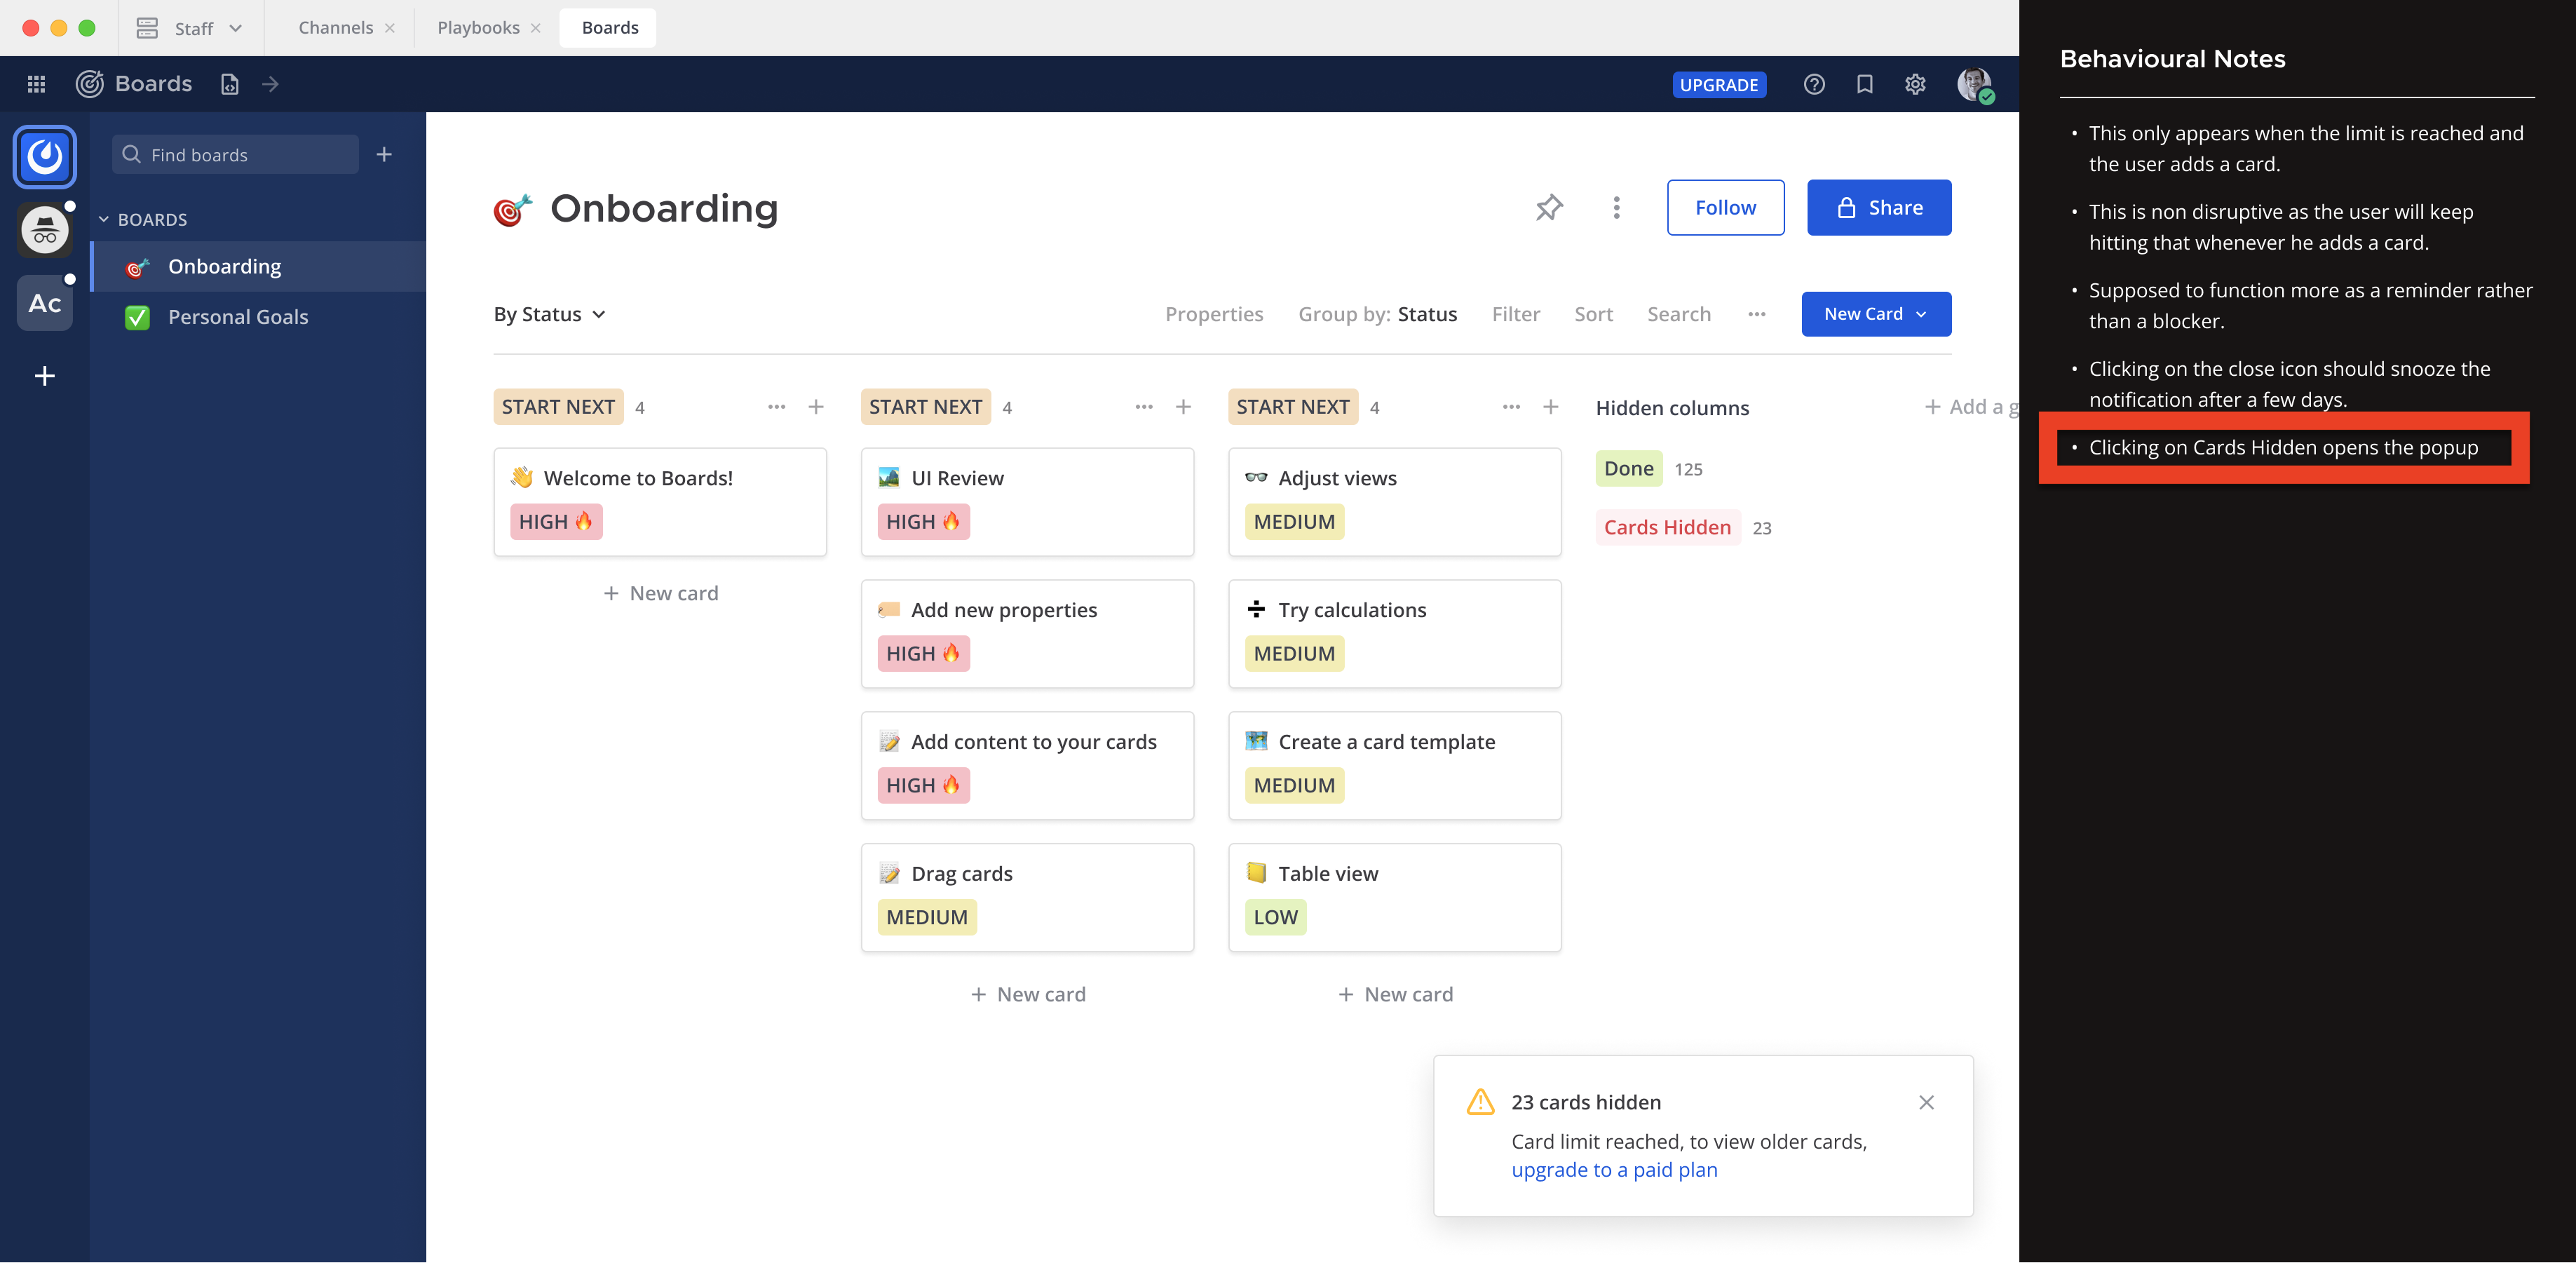Click the upgrade to a paid plan link
Screen dimensions: 2576x1263
click(x=1614, y=1170)
